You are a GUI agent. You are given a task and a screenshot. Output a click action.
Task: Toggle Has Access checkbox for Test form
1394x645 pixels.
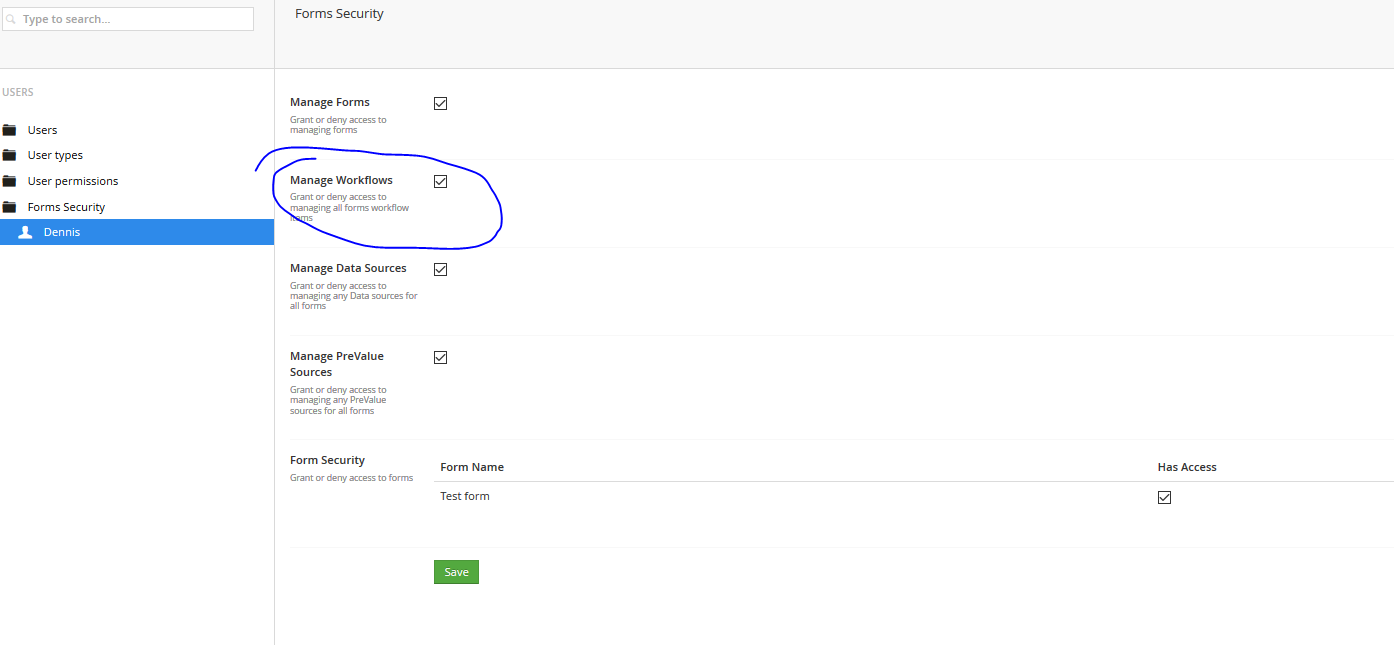tap(1164, 497)
